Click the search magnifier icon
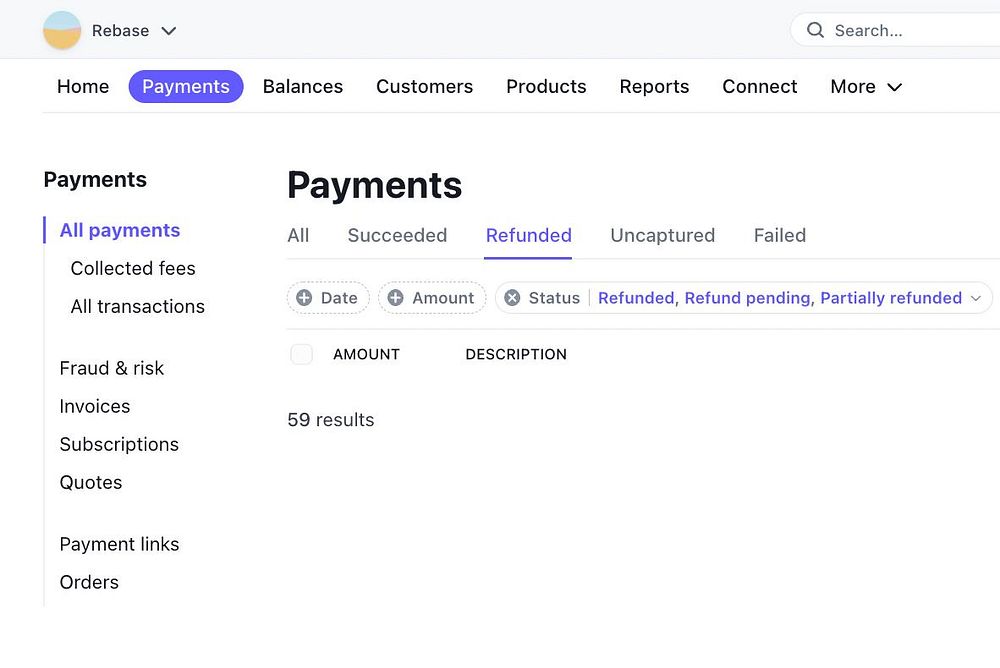The width and height of the screenshot is (1000, 668). (815, 31)
